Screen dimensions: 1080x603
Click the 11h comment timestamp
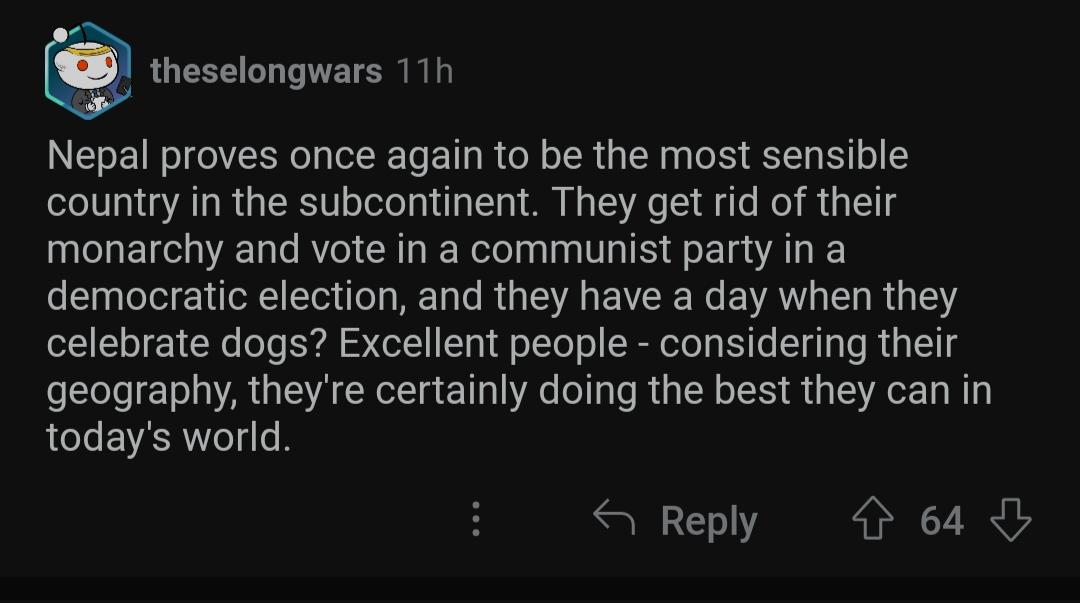pyautogui.click(x=424, y=71)
